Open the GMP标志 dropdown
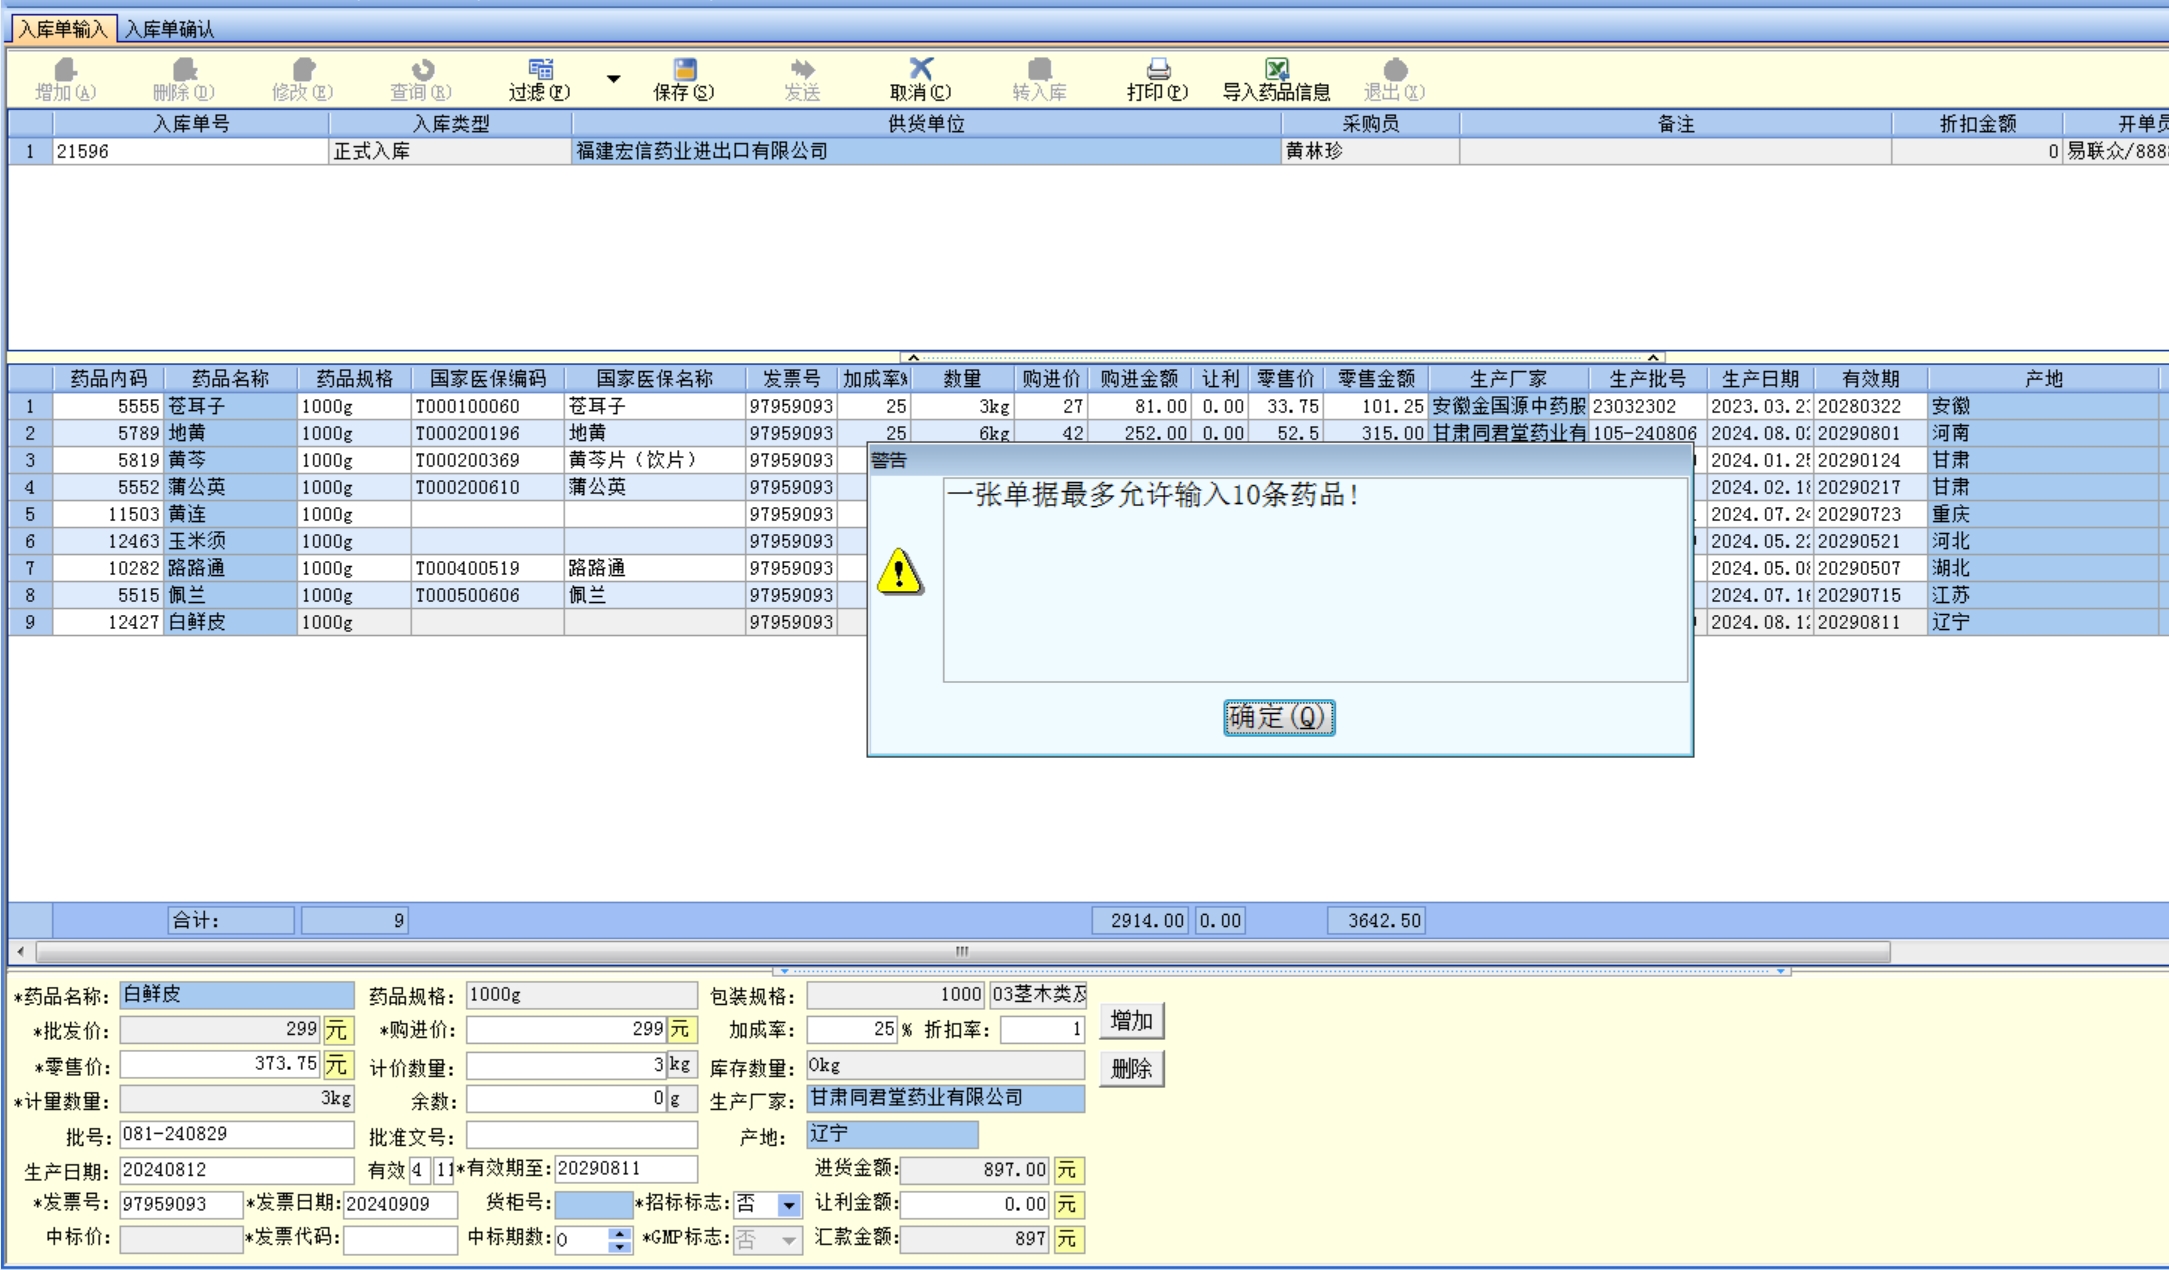The width and height of the screenshot is (2169, 1270). pyautogui.click(x=789, y=1241)
